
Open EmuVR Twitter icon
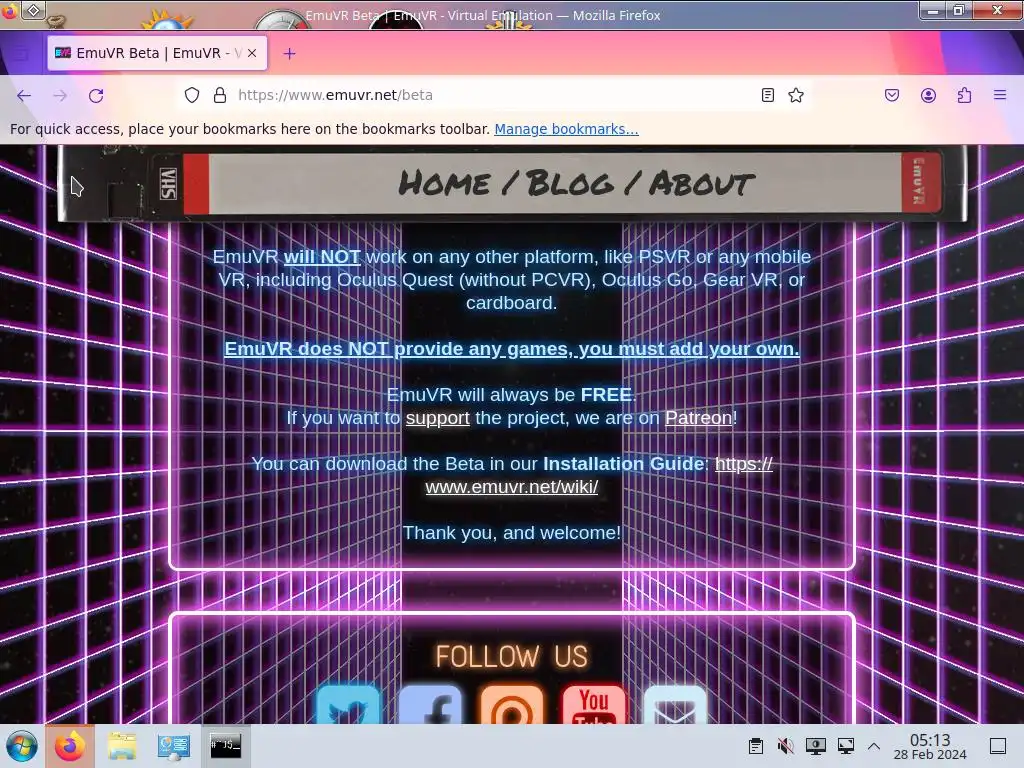click(349, 705)
